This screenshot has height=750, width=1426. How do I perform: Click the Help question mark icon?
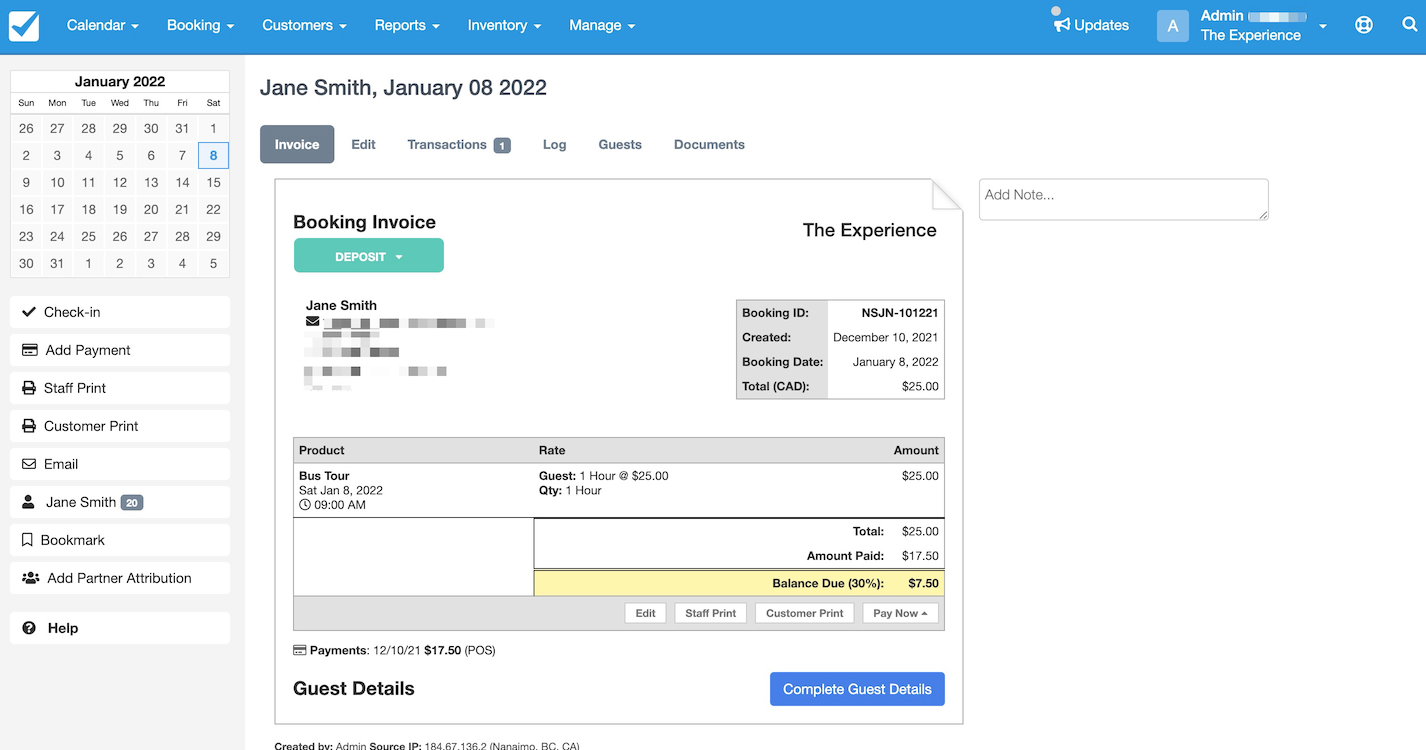(x=29, y=628)
